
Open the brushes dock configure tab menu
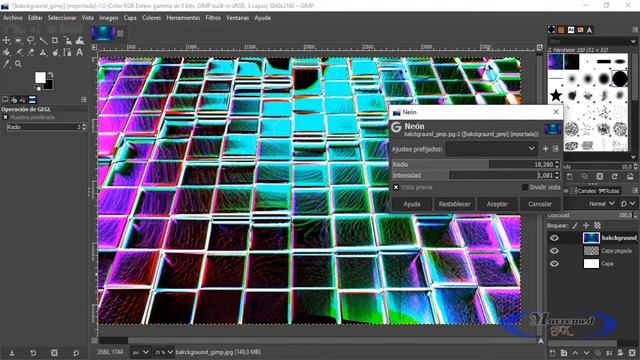point(635,29)
